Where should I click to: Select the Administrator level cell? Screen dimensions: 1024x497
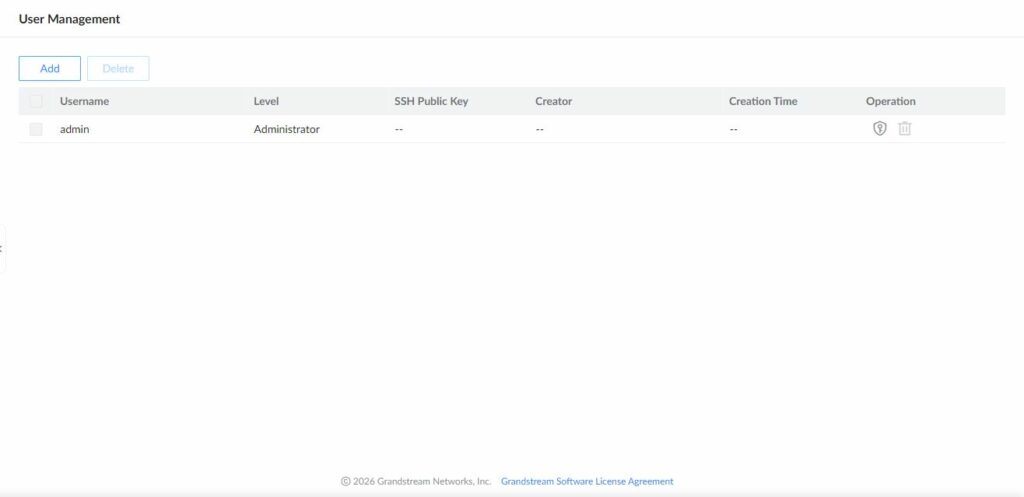click(287, 129)
